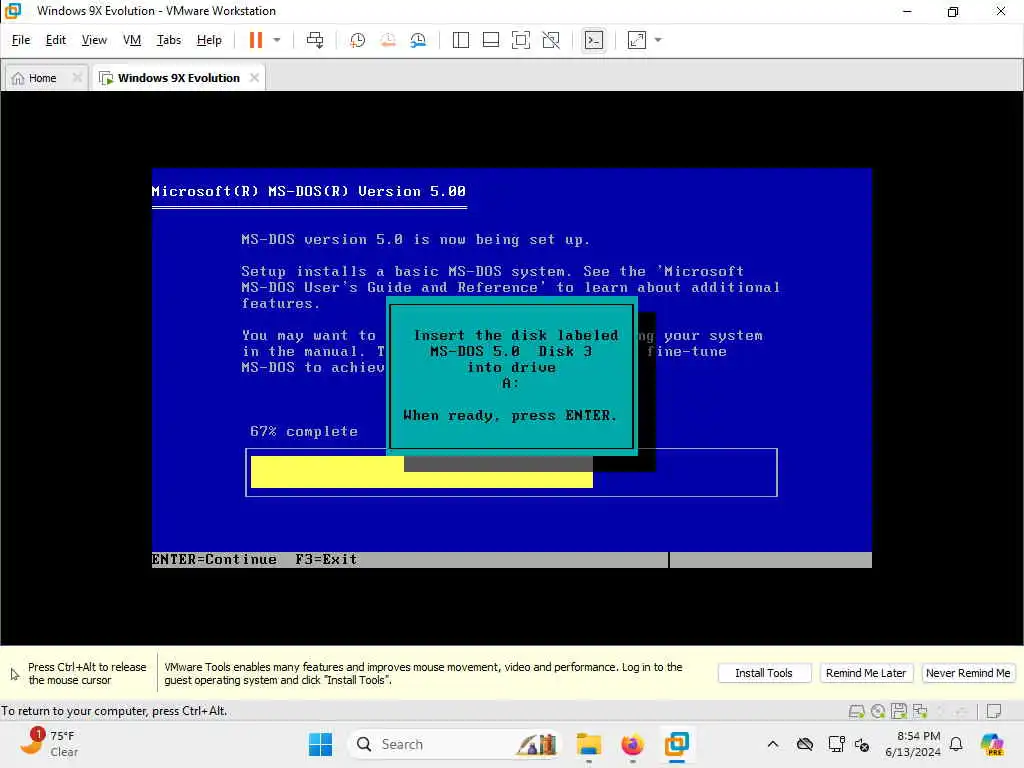Toggle the library sidebar panel
This screenshot has height=768, width=1024.
click(x=460, y=40)
